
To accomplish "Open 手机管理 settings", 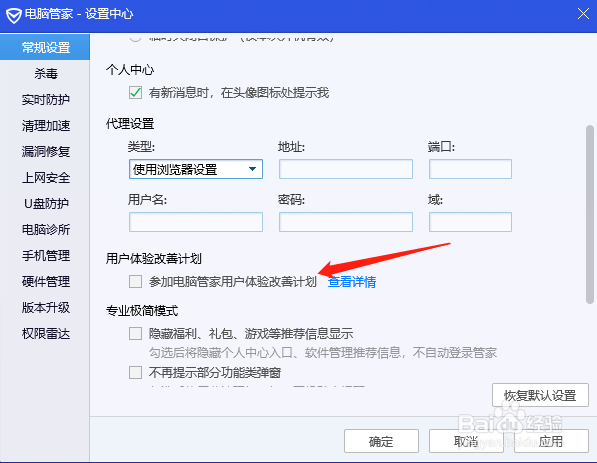I will pos(45,255).
